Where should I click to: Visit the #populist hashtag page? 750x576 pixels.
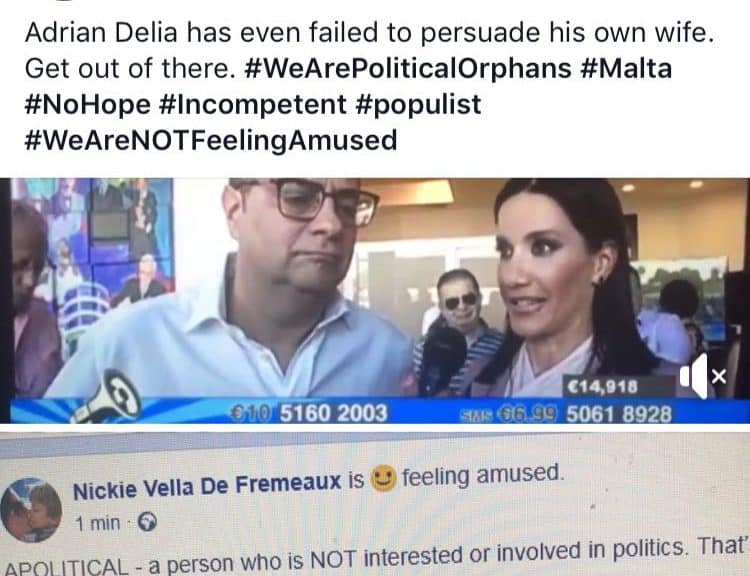419,104
